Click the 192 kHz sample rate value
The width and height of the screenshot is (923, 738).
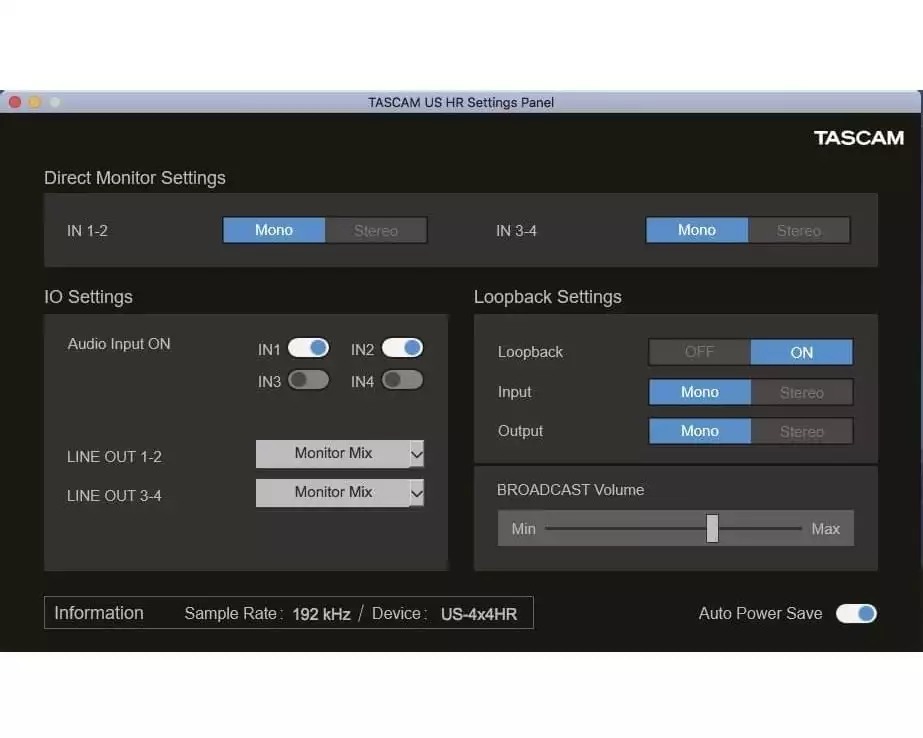click(x=321, y=614)
